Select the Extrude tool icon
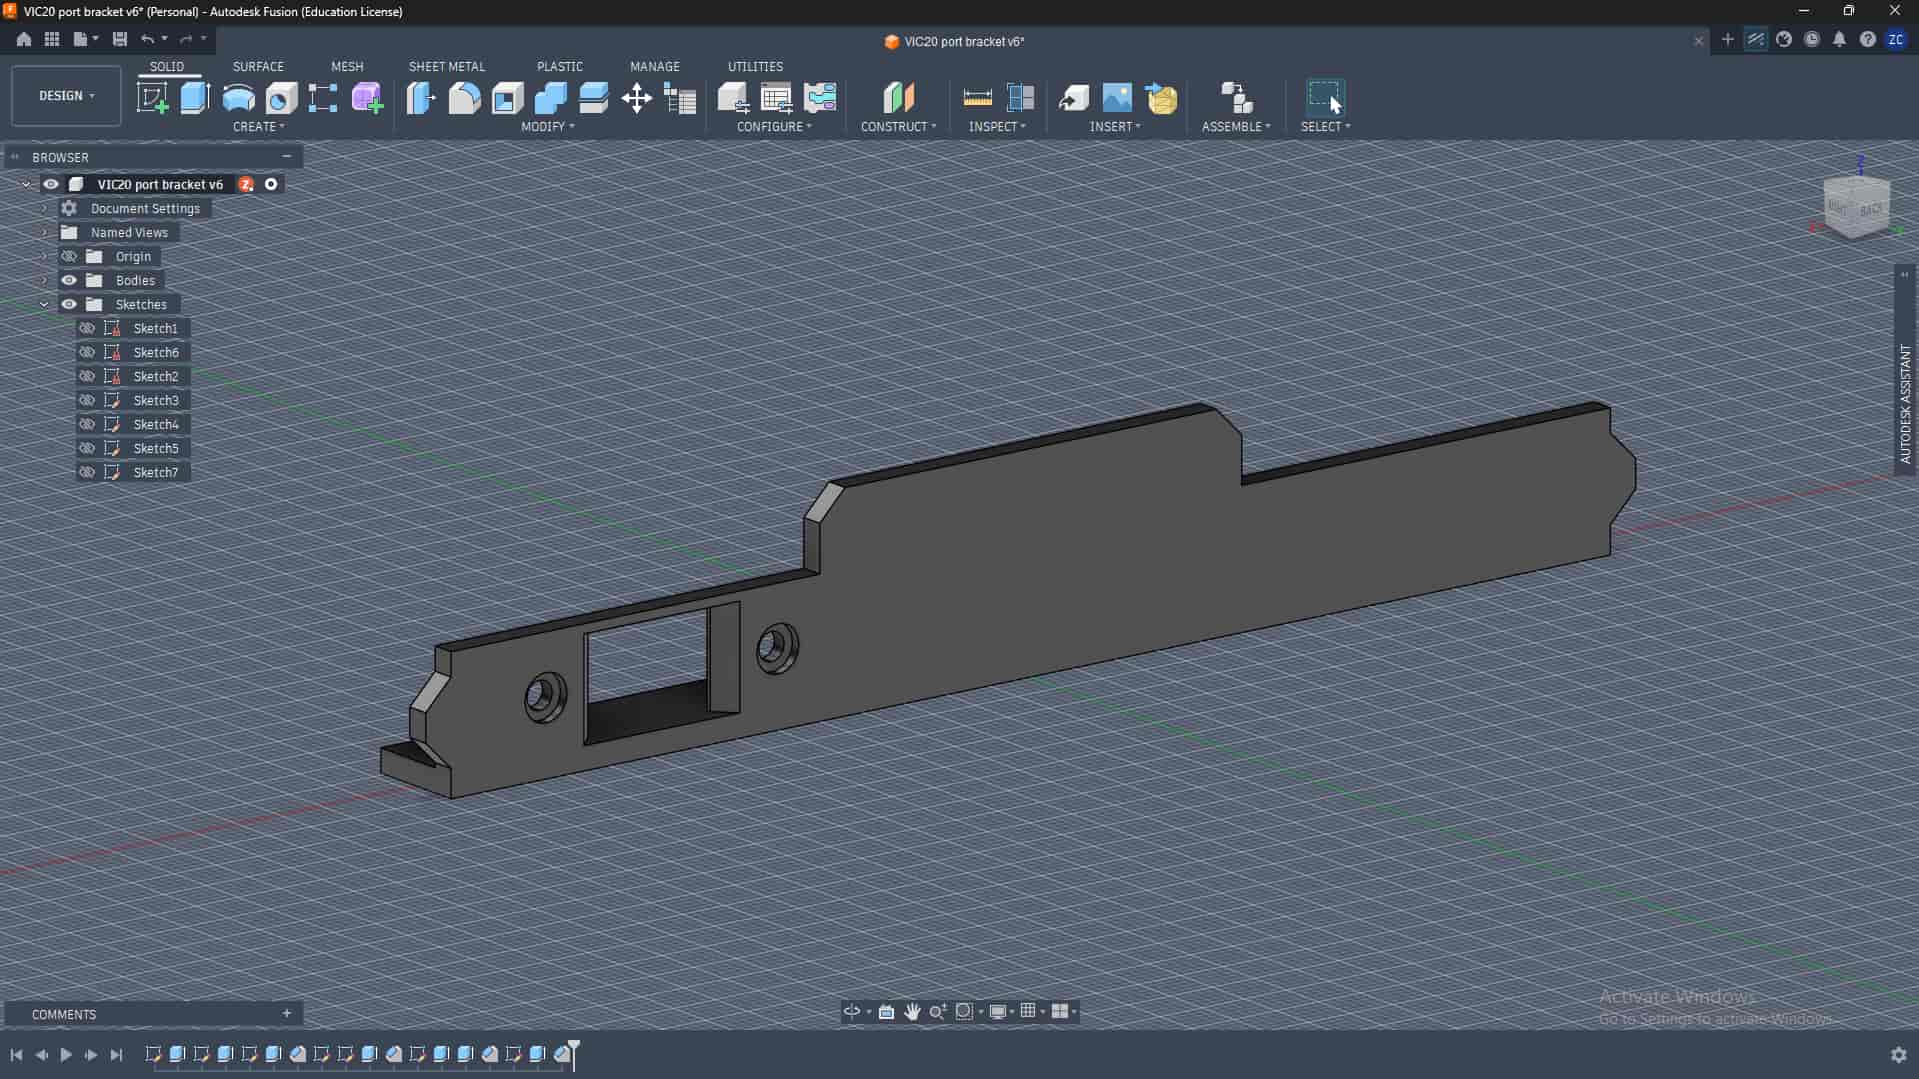1919x1079 pixels. 195,98
